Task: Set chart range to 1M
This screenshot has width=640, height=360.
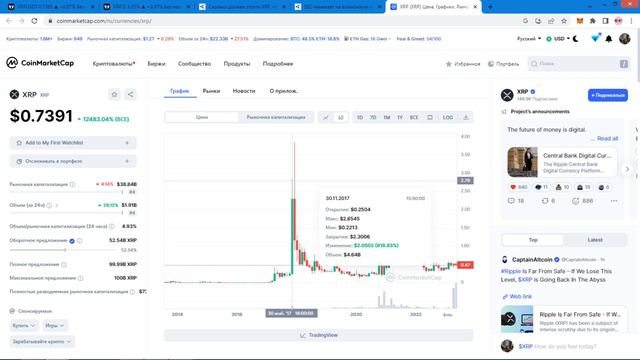Action: (x=387, y=118)
